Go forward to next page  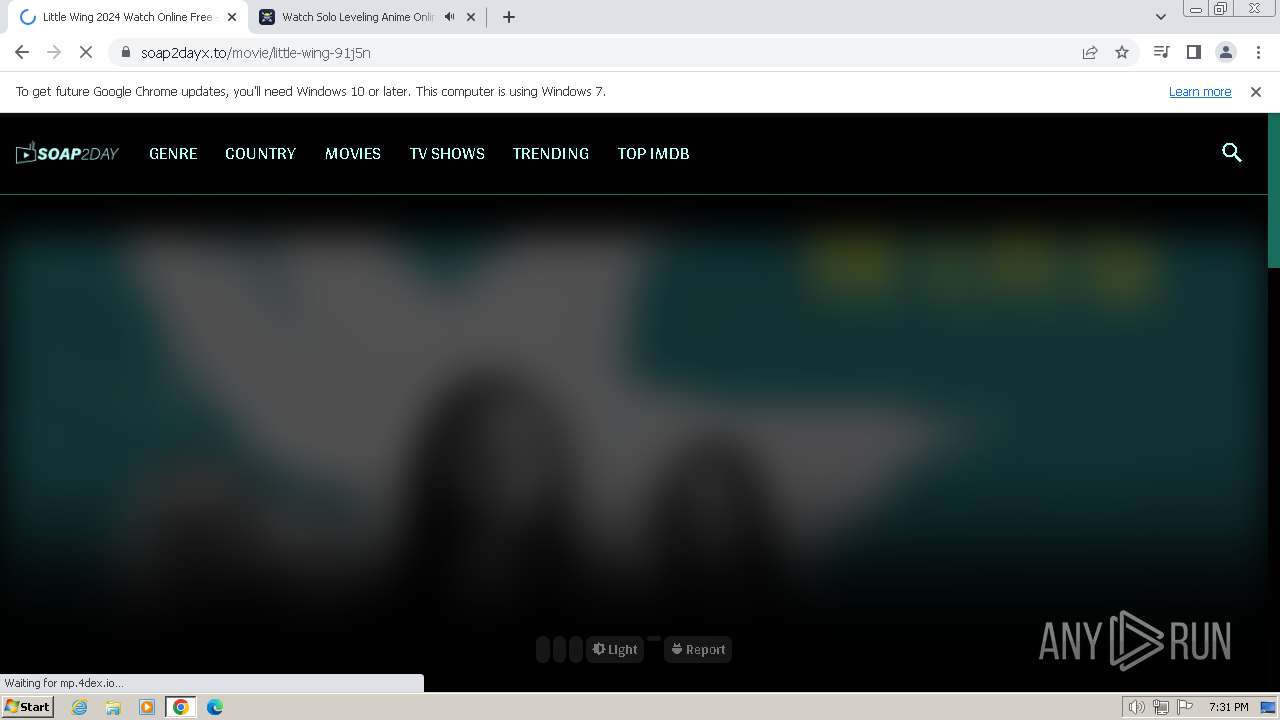click(54, 52)
